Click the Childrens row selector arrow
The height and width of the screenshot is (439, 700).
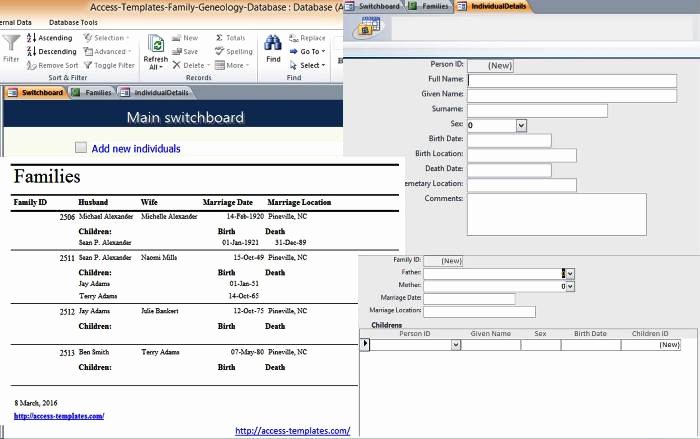(x=365, y=344)
